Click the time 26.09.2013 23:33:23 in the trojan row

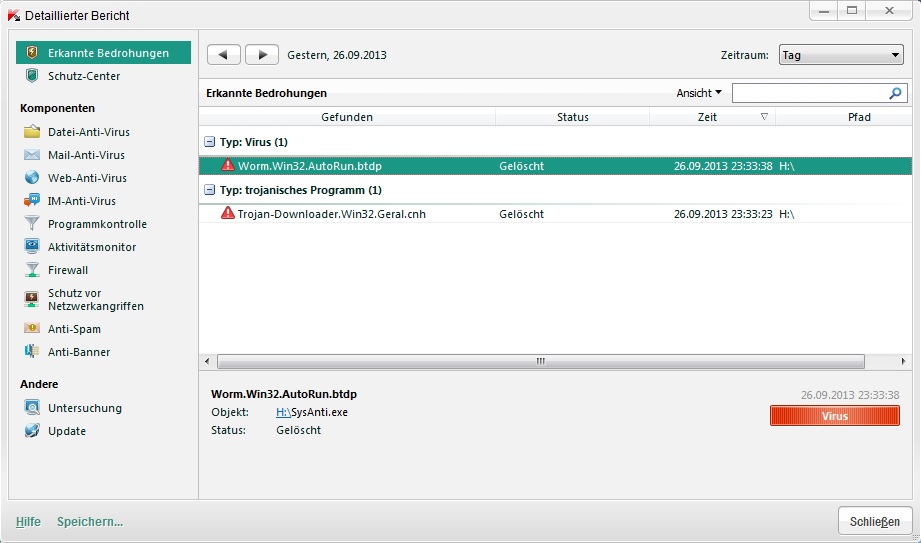click(723, 214)
